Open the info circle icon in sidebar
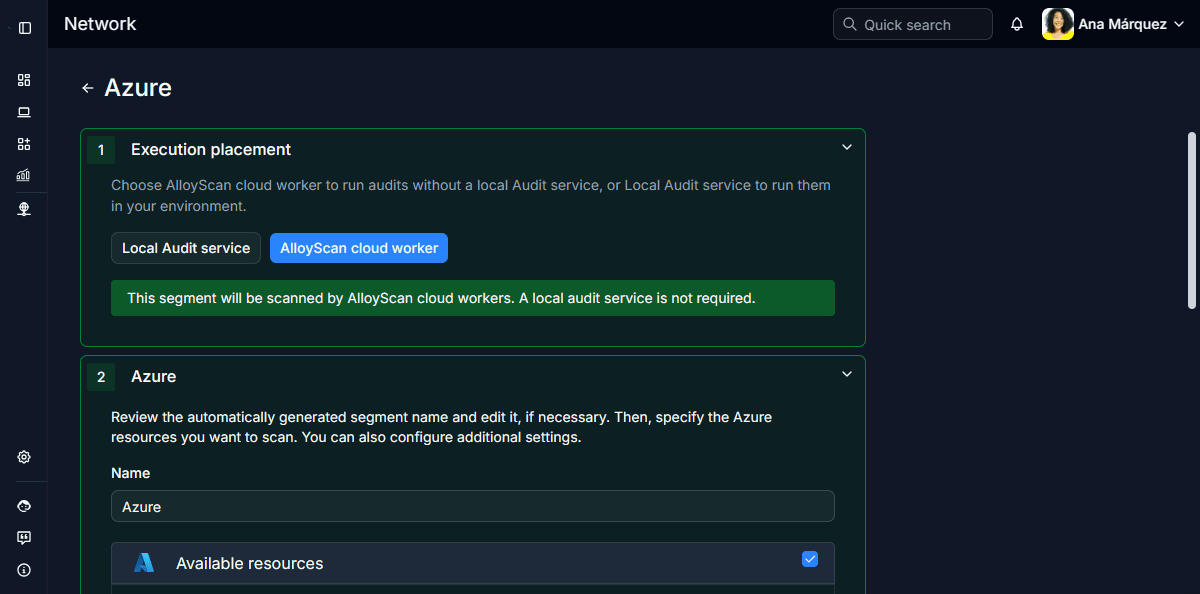The height and width of the screenshot is (594, 1200). click(24, 570)
